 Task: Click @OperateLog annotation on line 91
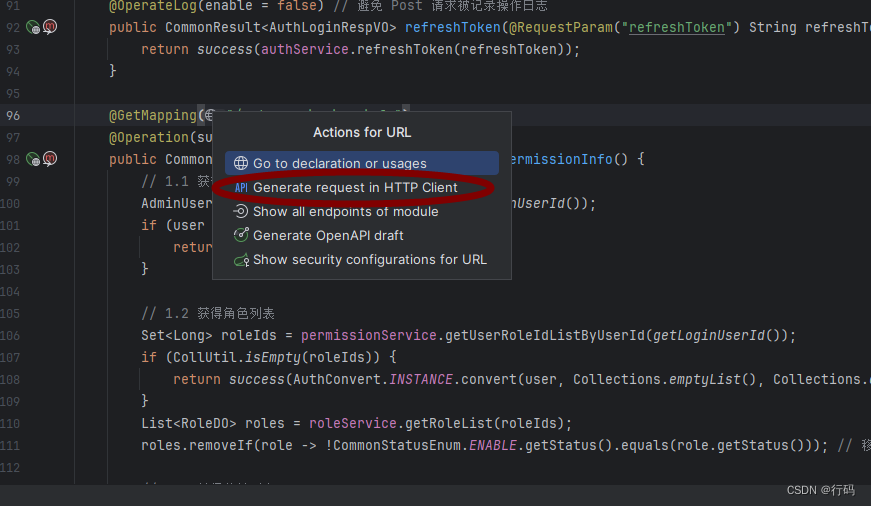click(x=153, y=6)
